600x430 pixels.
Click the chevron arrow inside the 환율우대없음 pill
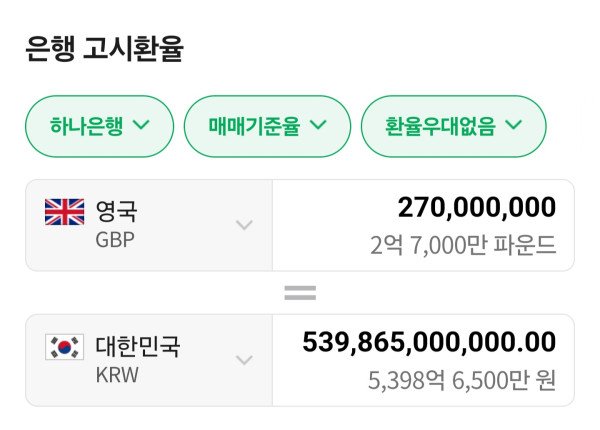pos(514,126)
